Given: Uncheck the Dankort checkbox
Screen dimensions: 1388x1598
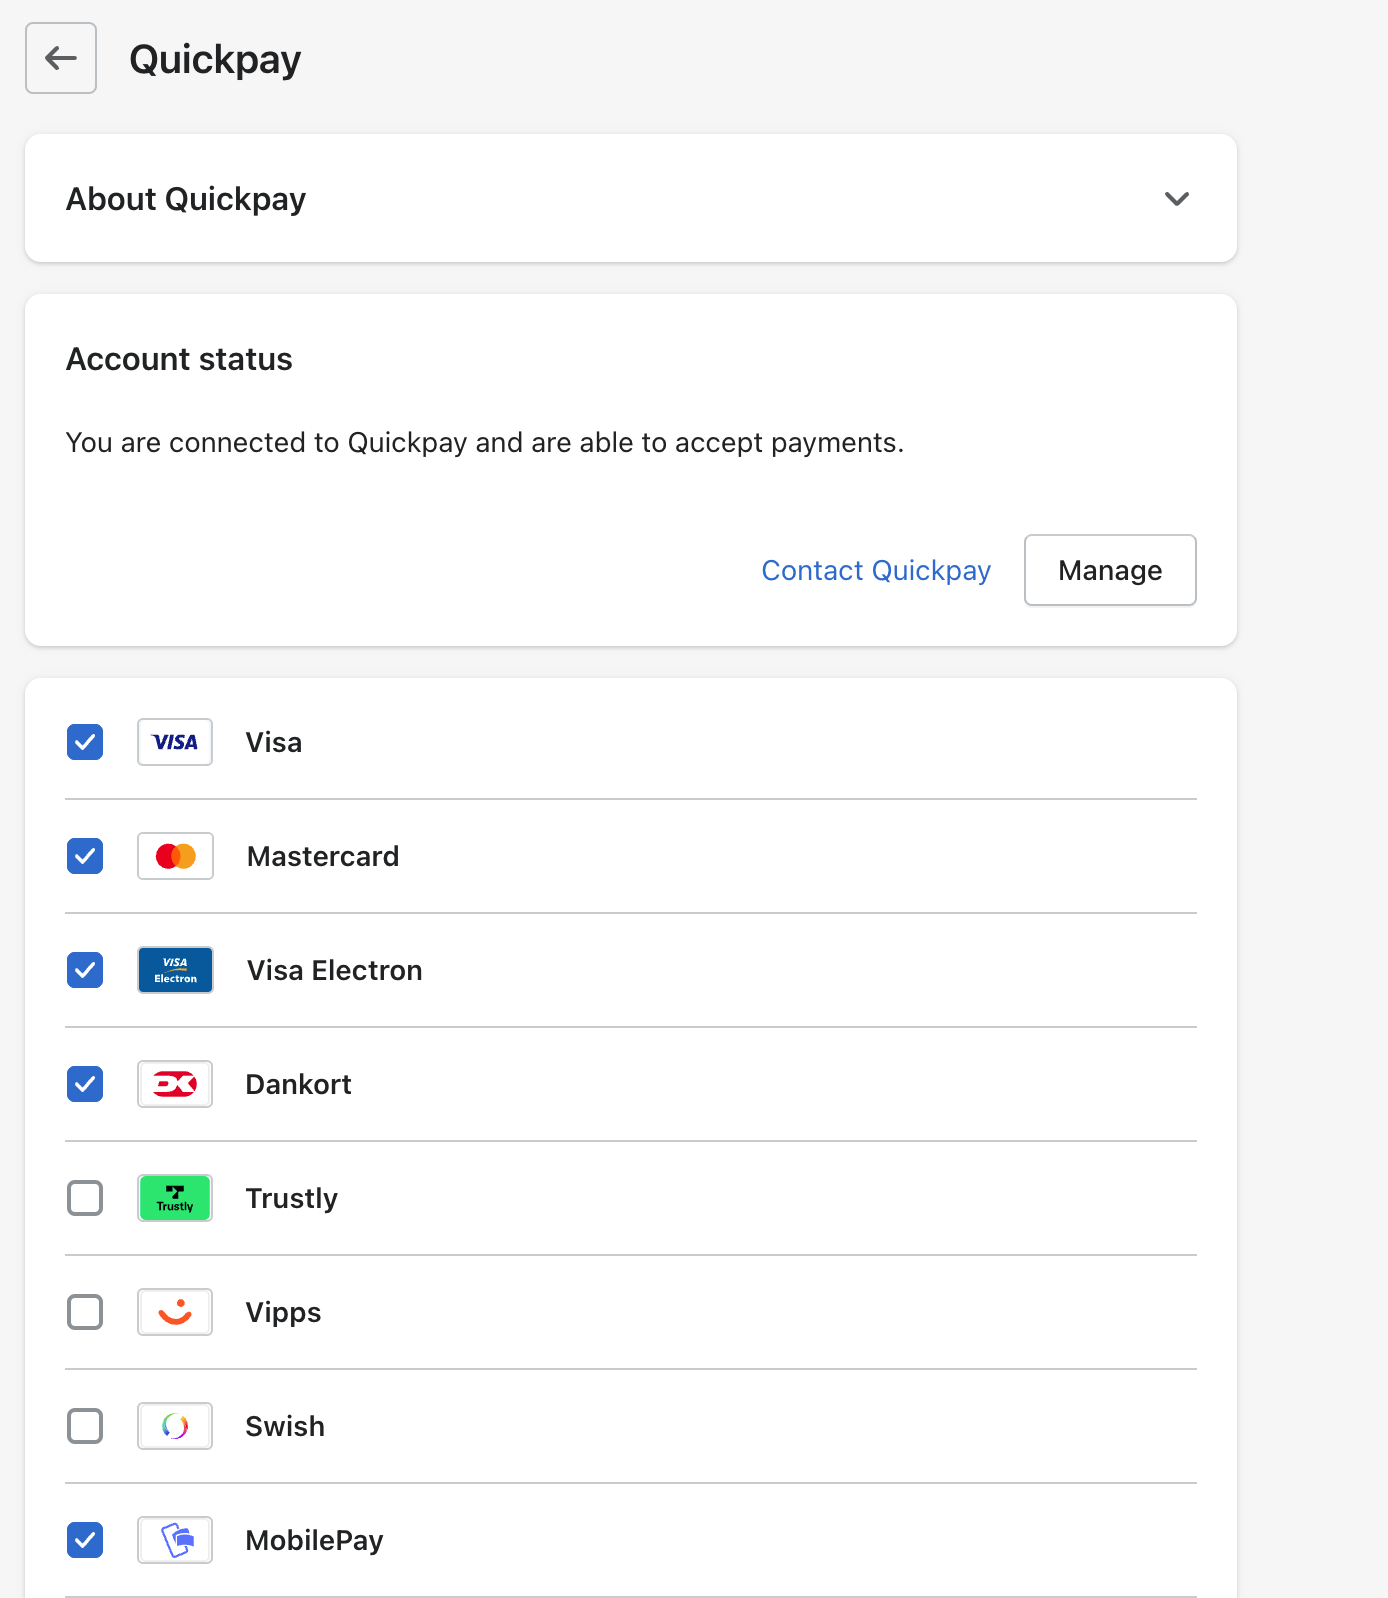Looking at the screenshot, I should click(85, 1084).
